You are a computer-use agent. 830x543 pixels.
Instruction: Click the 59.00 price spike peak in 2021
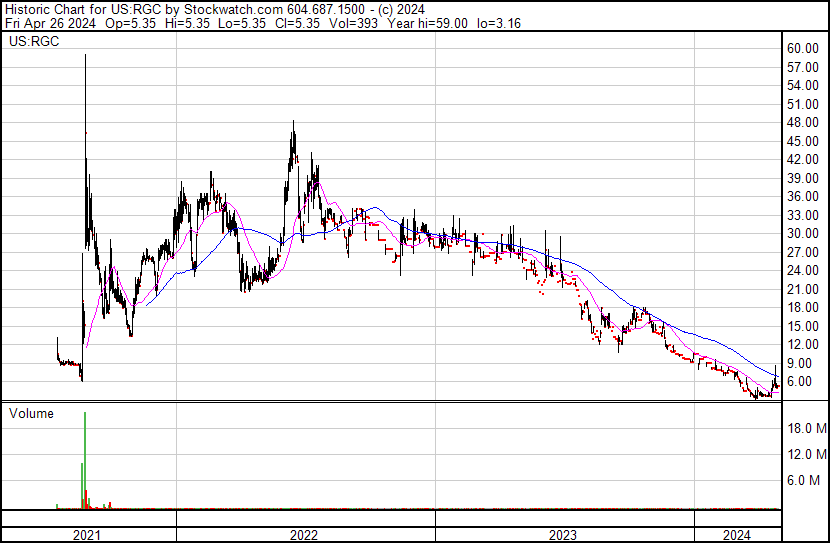[x=85, y=55]
